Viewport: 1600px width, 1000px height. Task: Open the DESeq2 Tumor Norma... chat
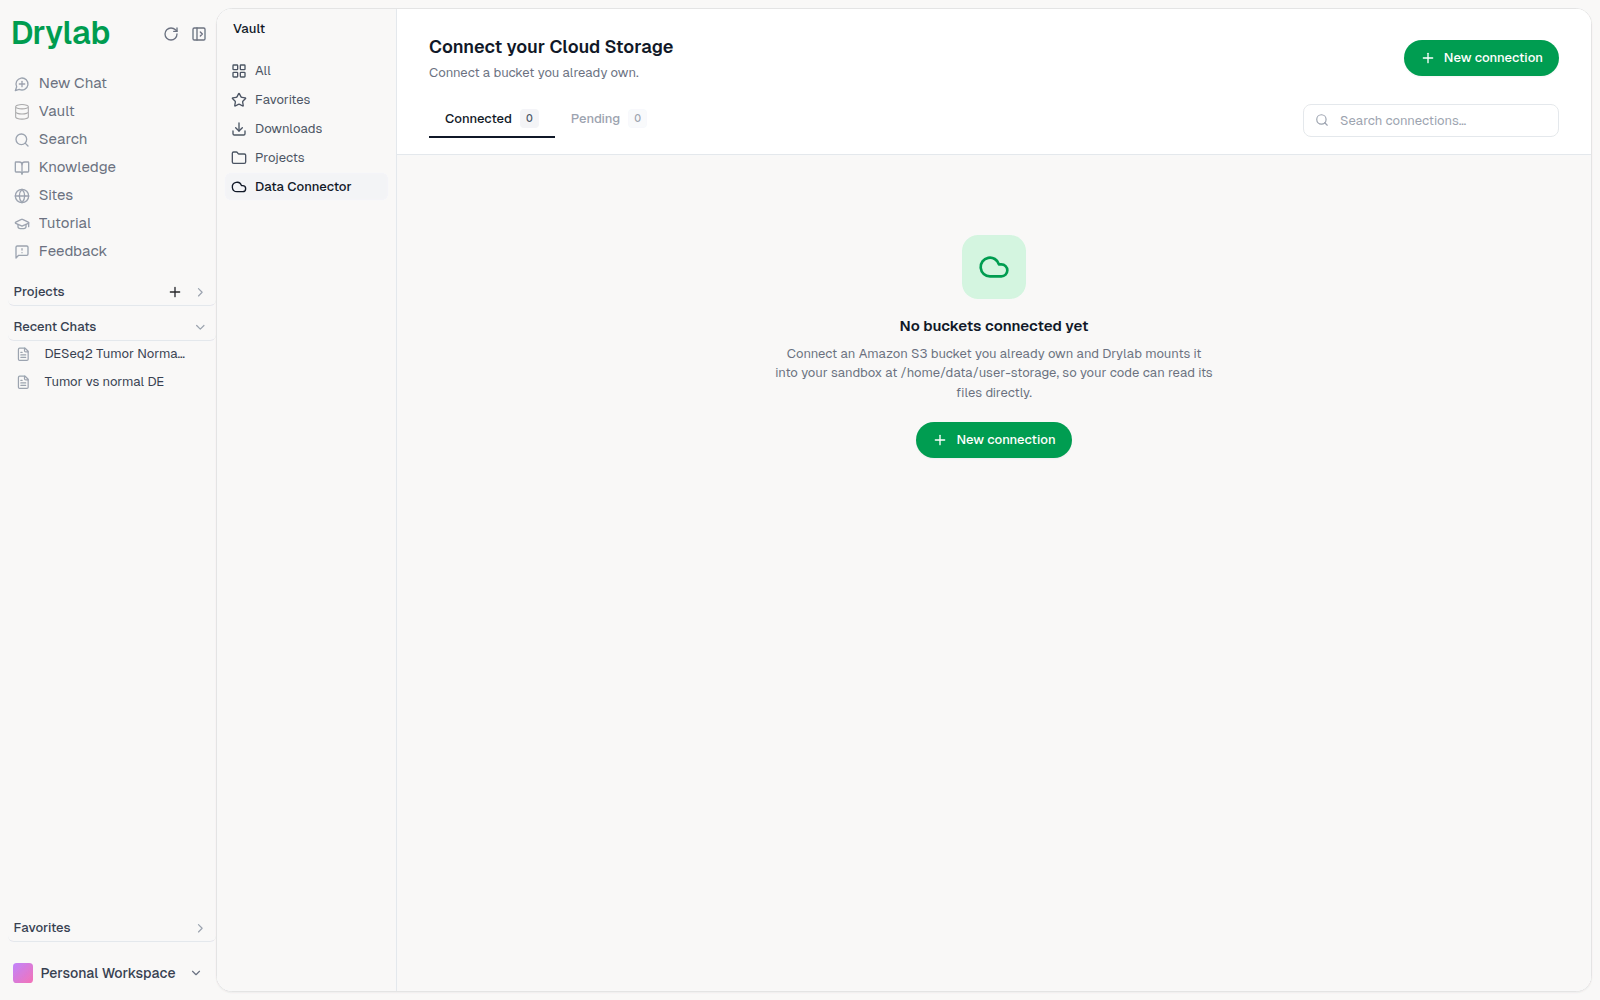(x=112, y=354)
